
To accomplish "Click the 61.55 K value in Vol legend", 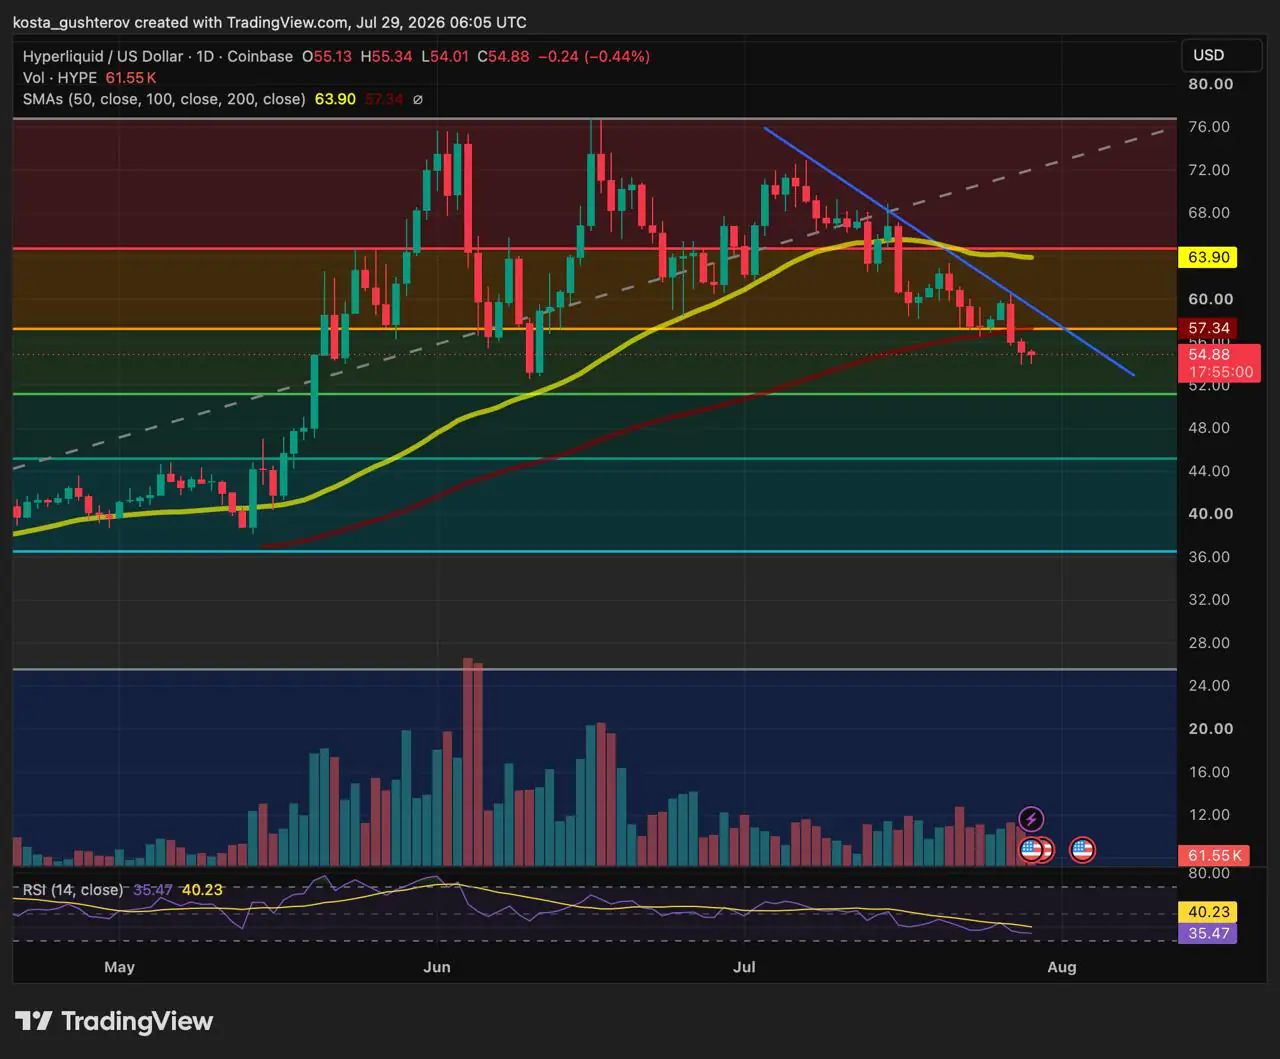I will coord(131,78).
